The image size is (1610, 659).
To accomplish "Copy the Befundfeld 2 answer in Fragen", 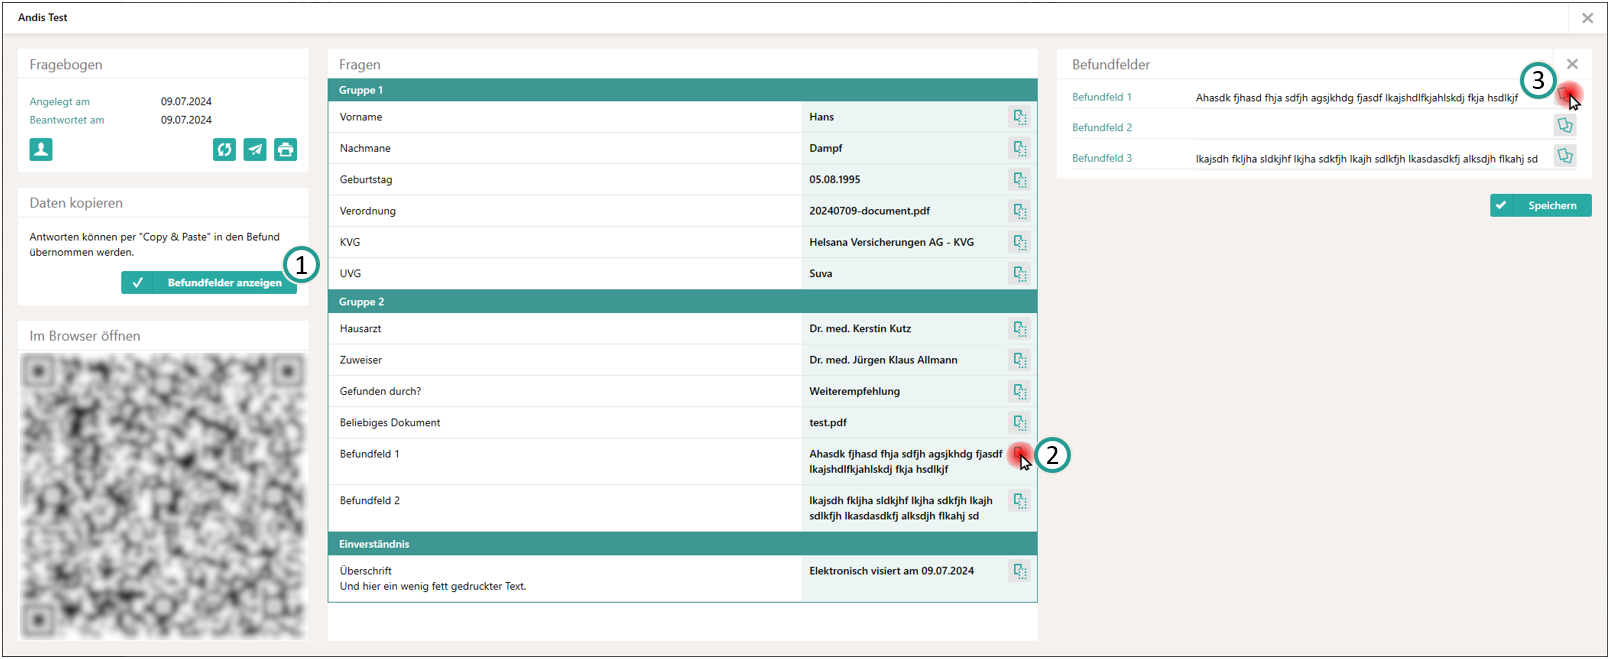I will point(1019,501).
